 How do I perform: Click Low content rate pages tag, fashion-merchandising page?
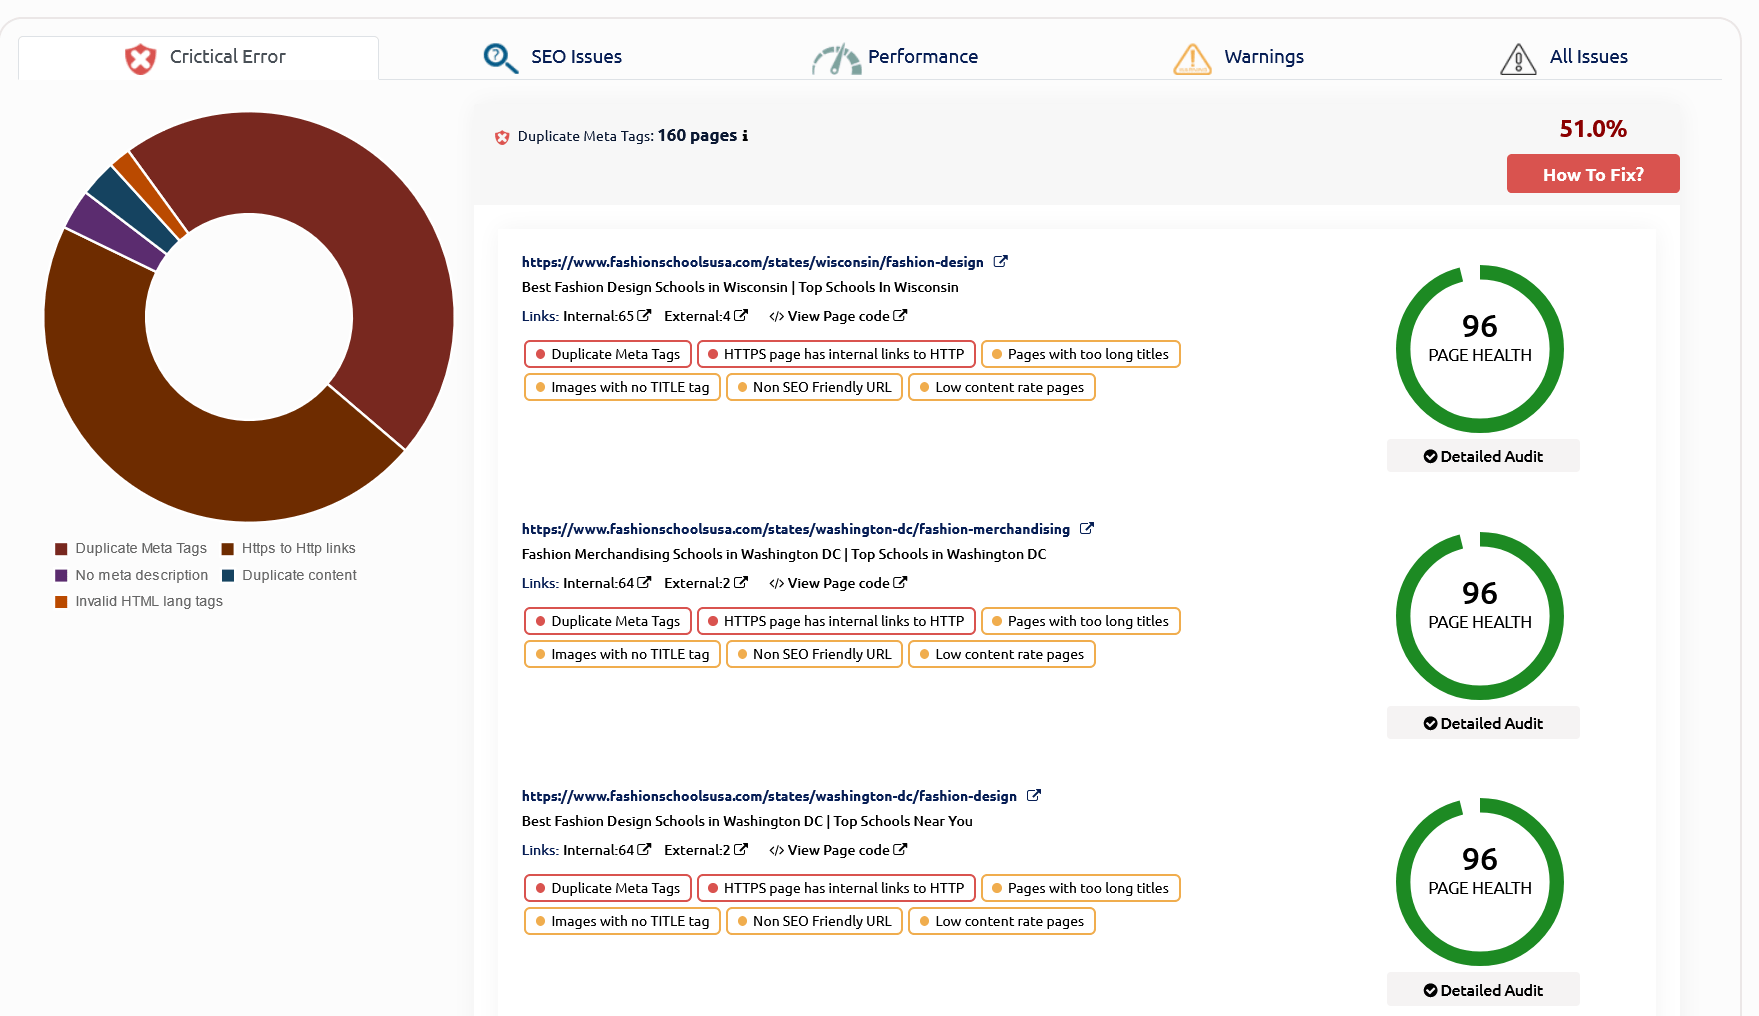tap(1002, 654)
